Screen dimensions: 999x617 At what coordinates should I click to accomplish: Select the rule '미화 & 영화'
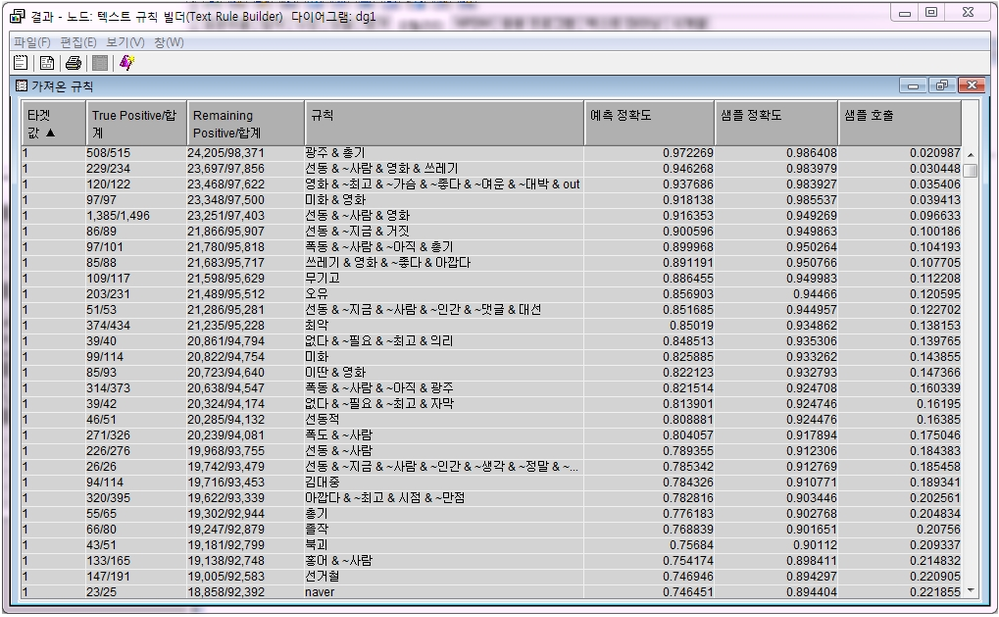[x=335, y=200]
